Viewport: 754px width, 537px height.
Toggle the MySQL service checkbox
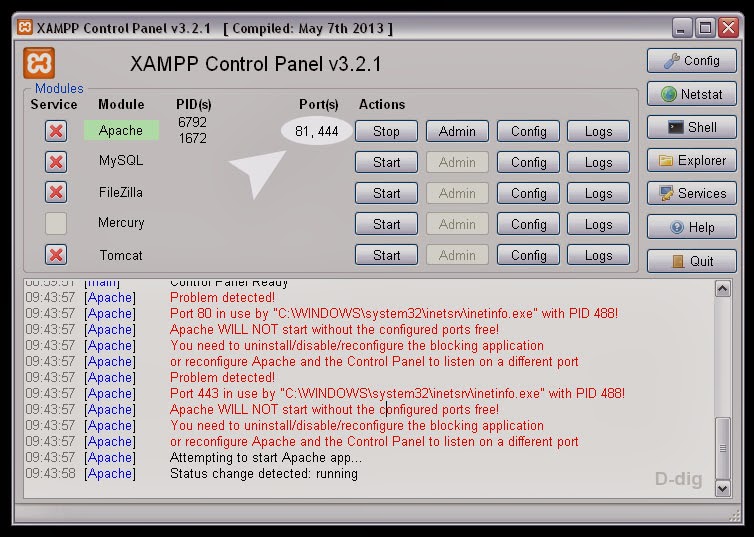(56, 162)
